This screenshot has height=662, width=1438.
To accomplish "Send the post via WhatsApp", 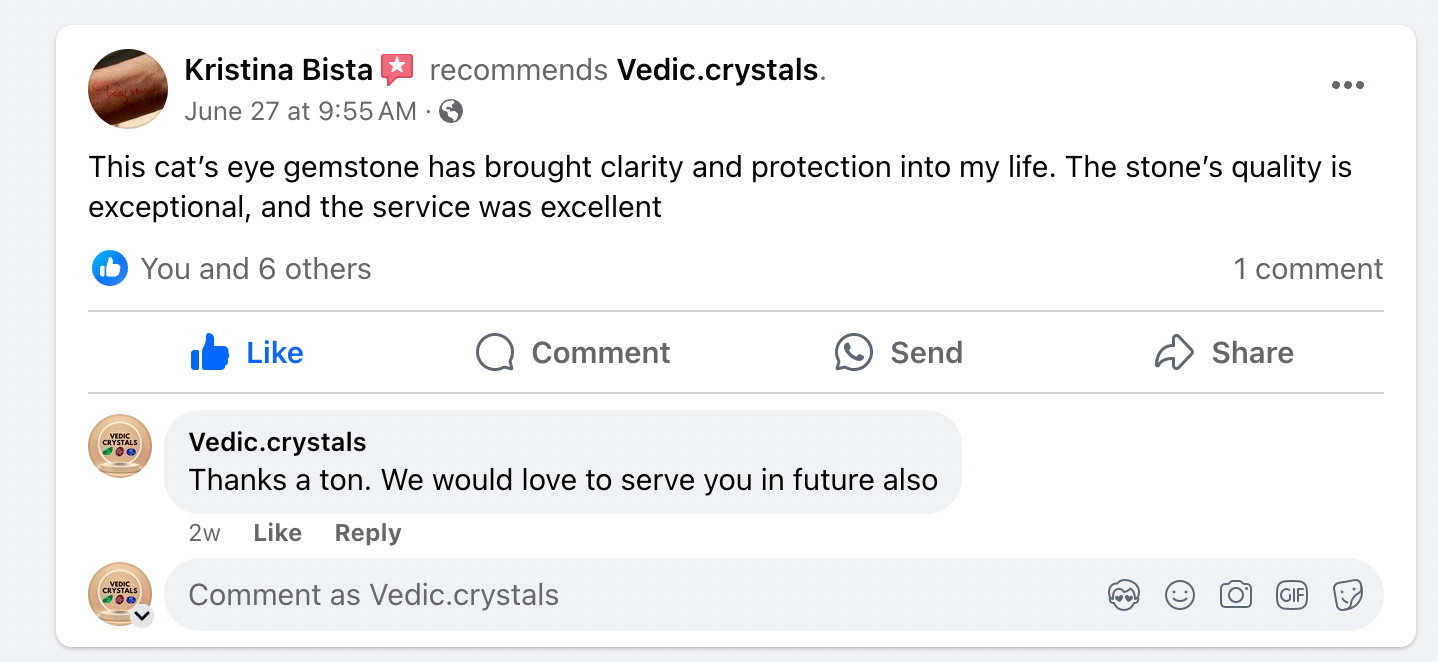I will pyautogui.click(x=899, y=353).
